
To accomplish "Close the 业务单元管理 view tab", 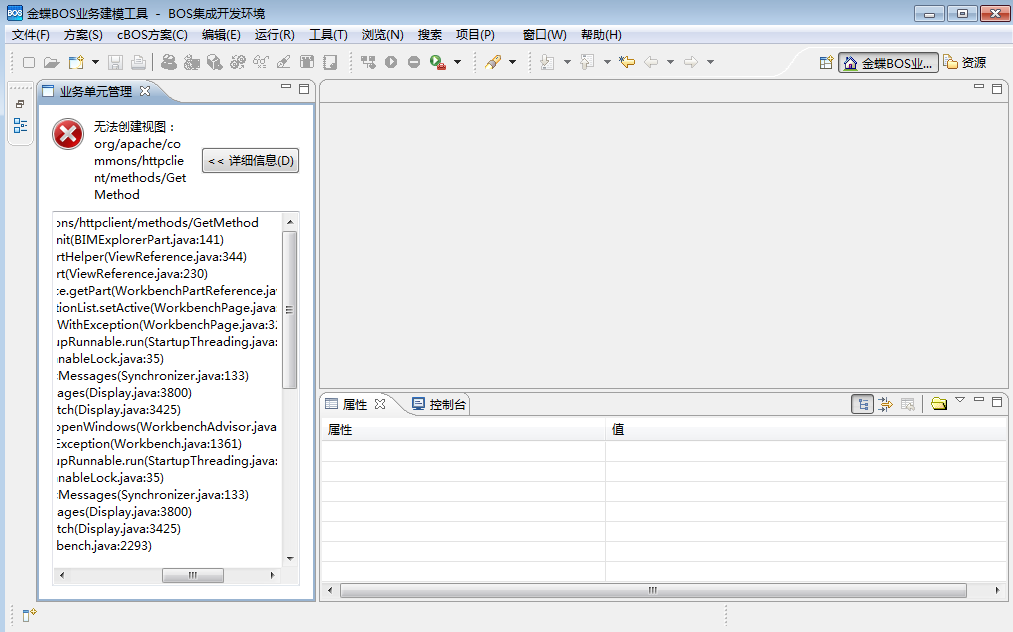I will (x=145, y=91).
